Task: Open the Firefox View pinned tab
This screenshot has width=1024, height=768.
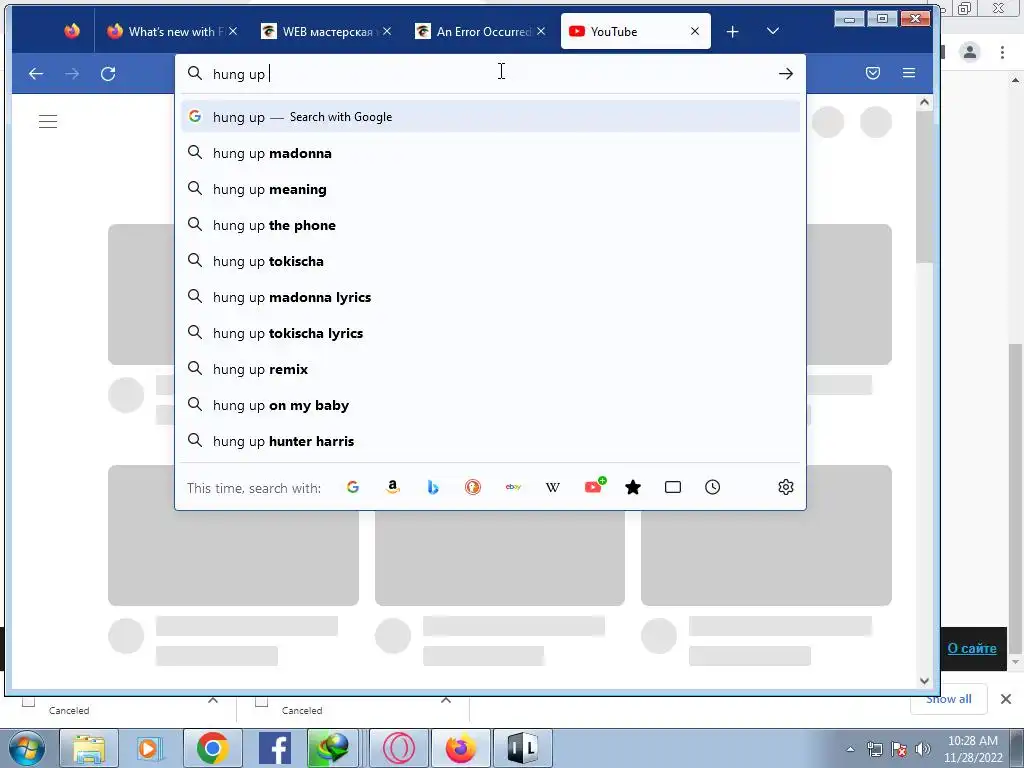Action: point(72,31)
